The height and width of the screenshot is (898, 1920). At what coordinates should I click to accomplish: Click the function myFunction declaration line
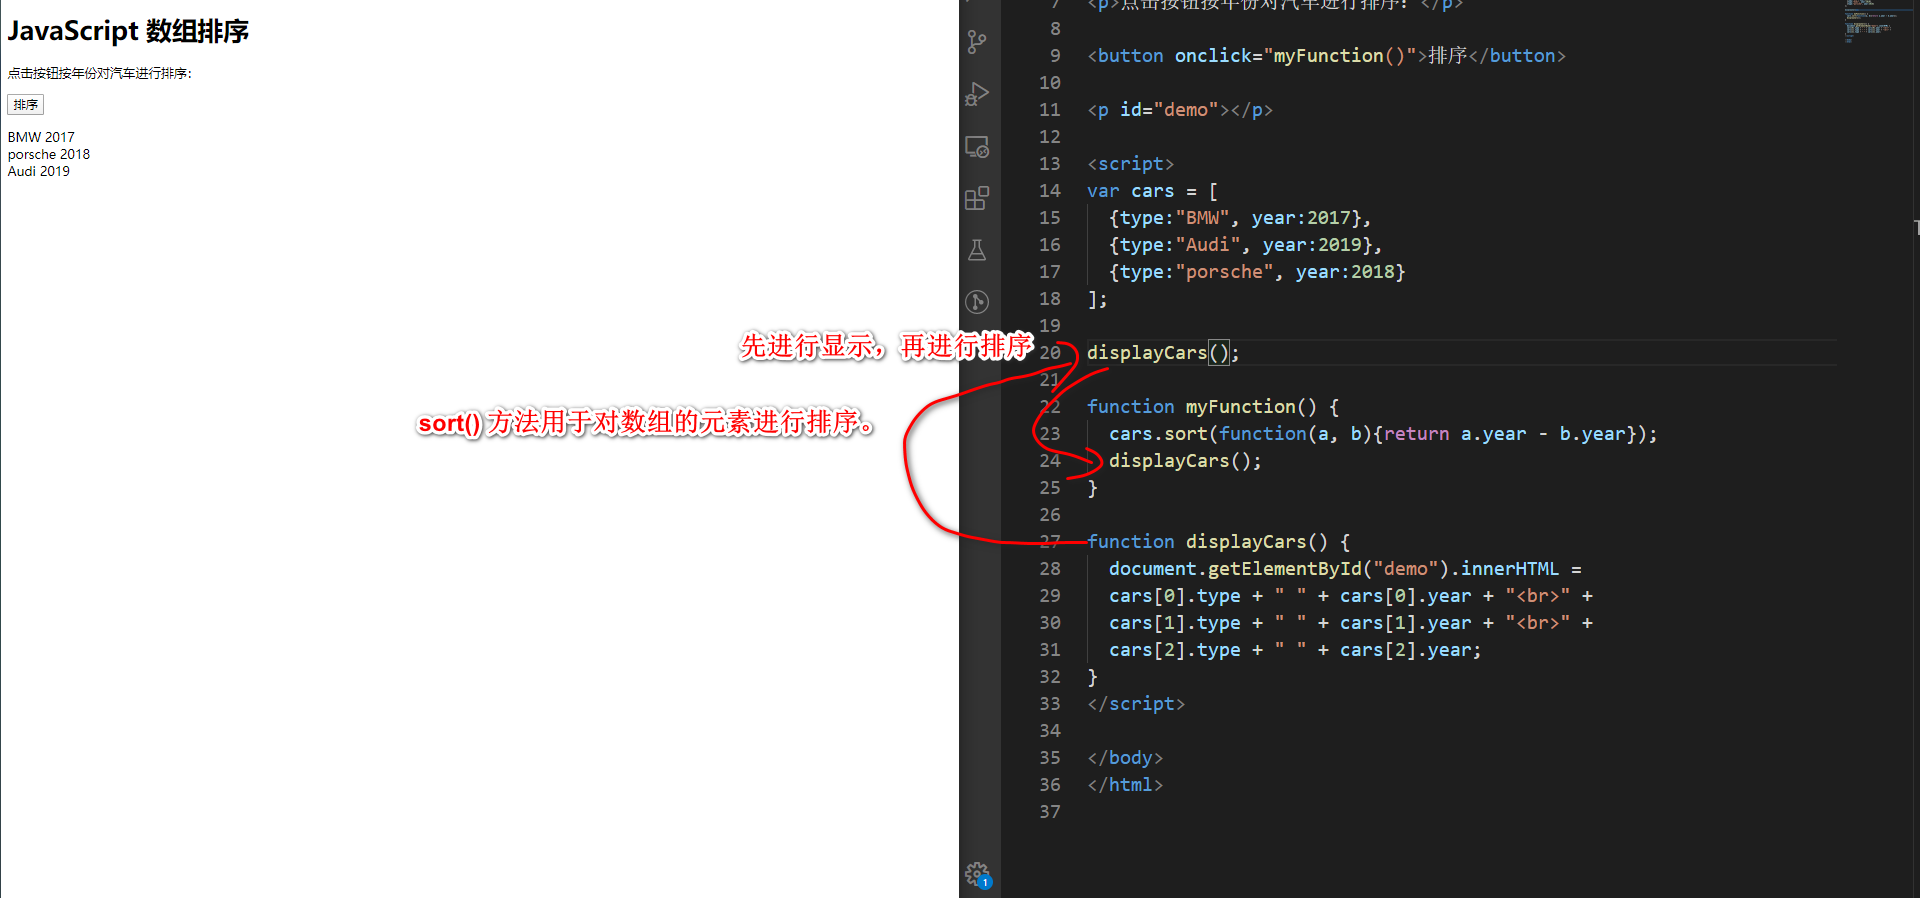pyautogui.click(x=1213, y=407)
